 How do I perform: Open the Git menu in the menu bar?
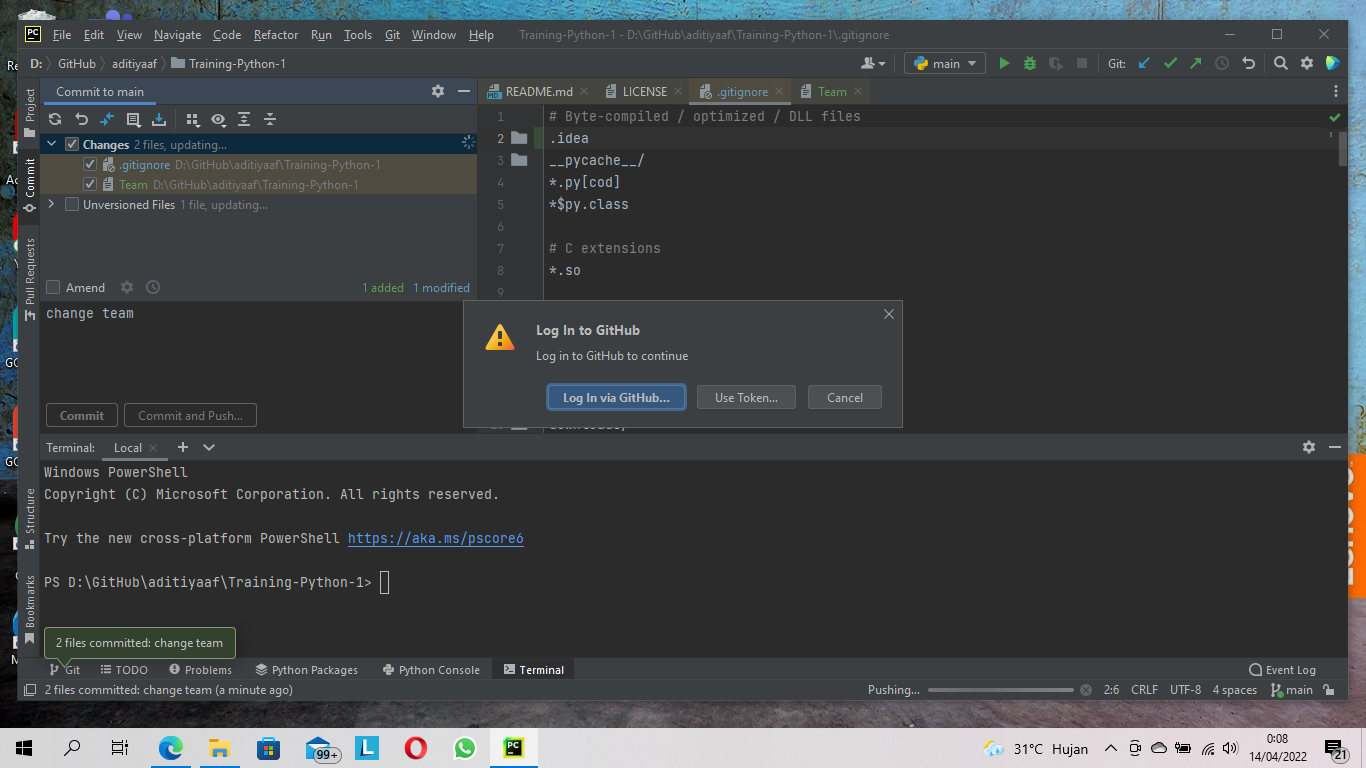click(392, 34)
